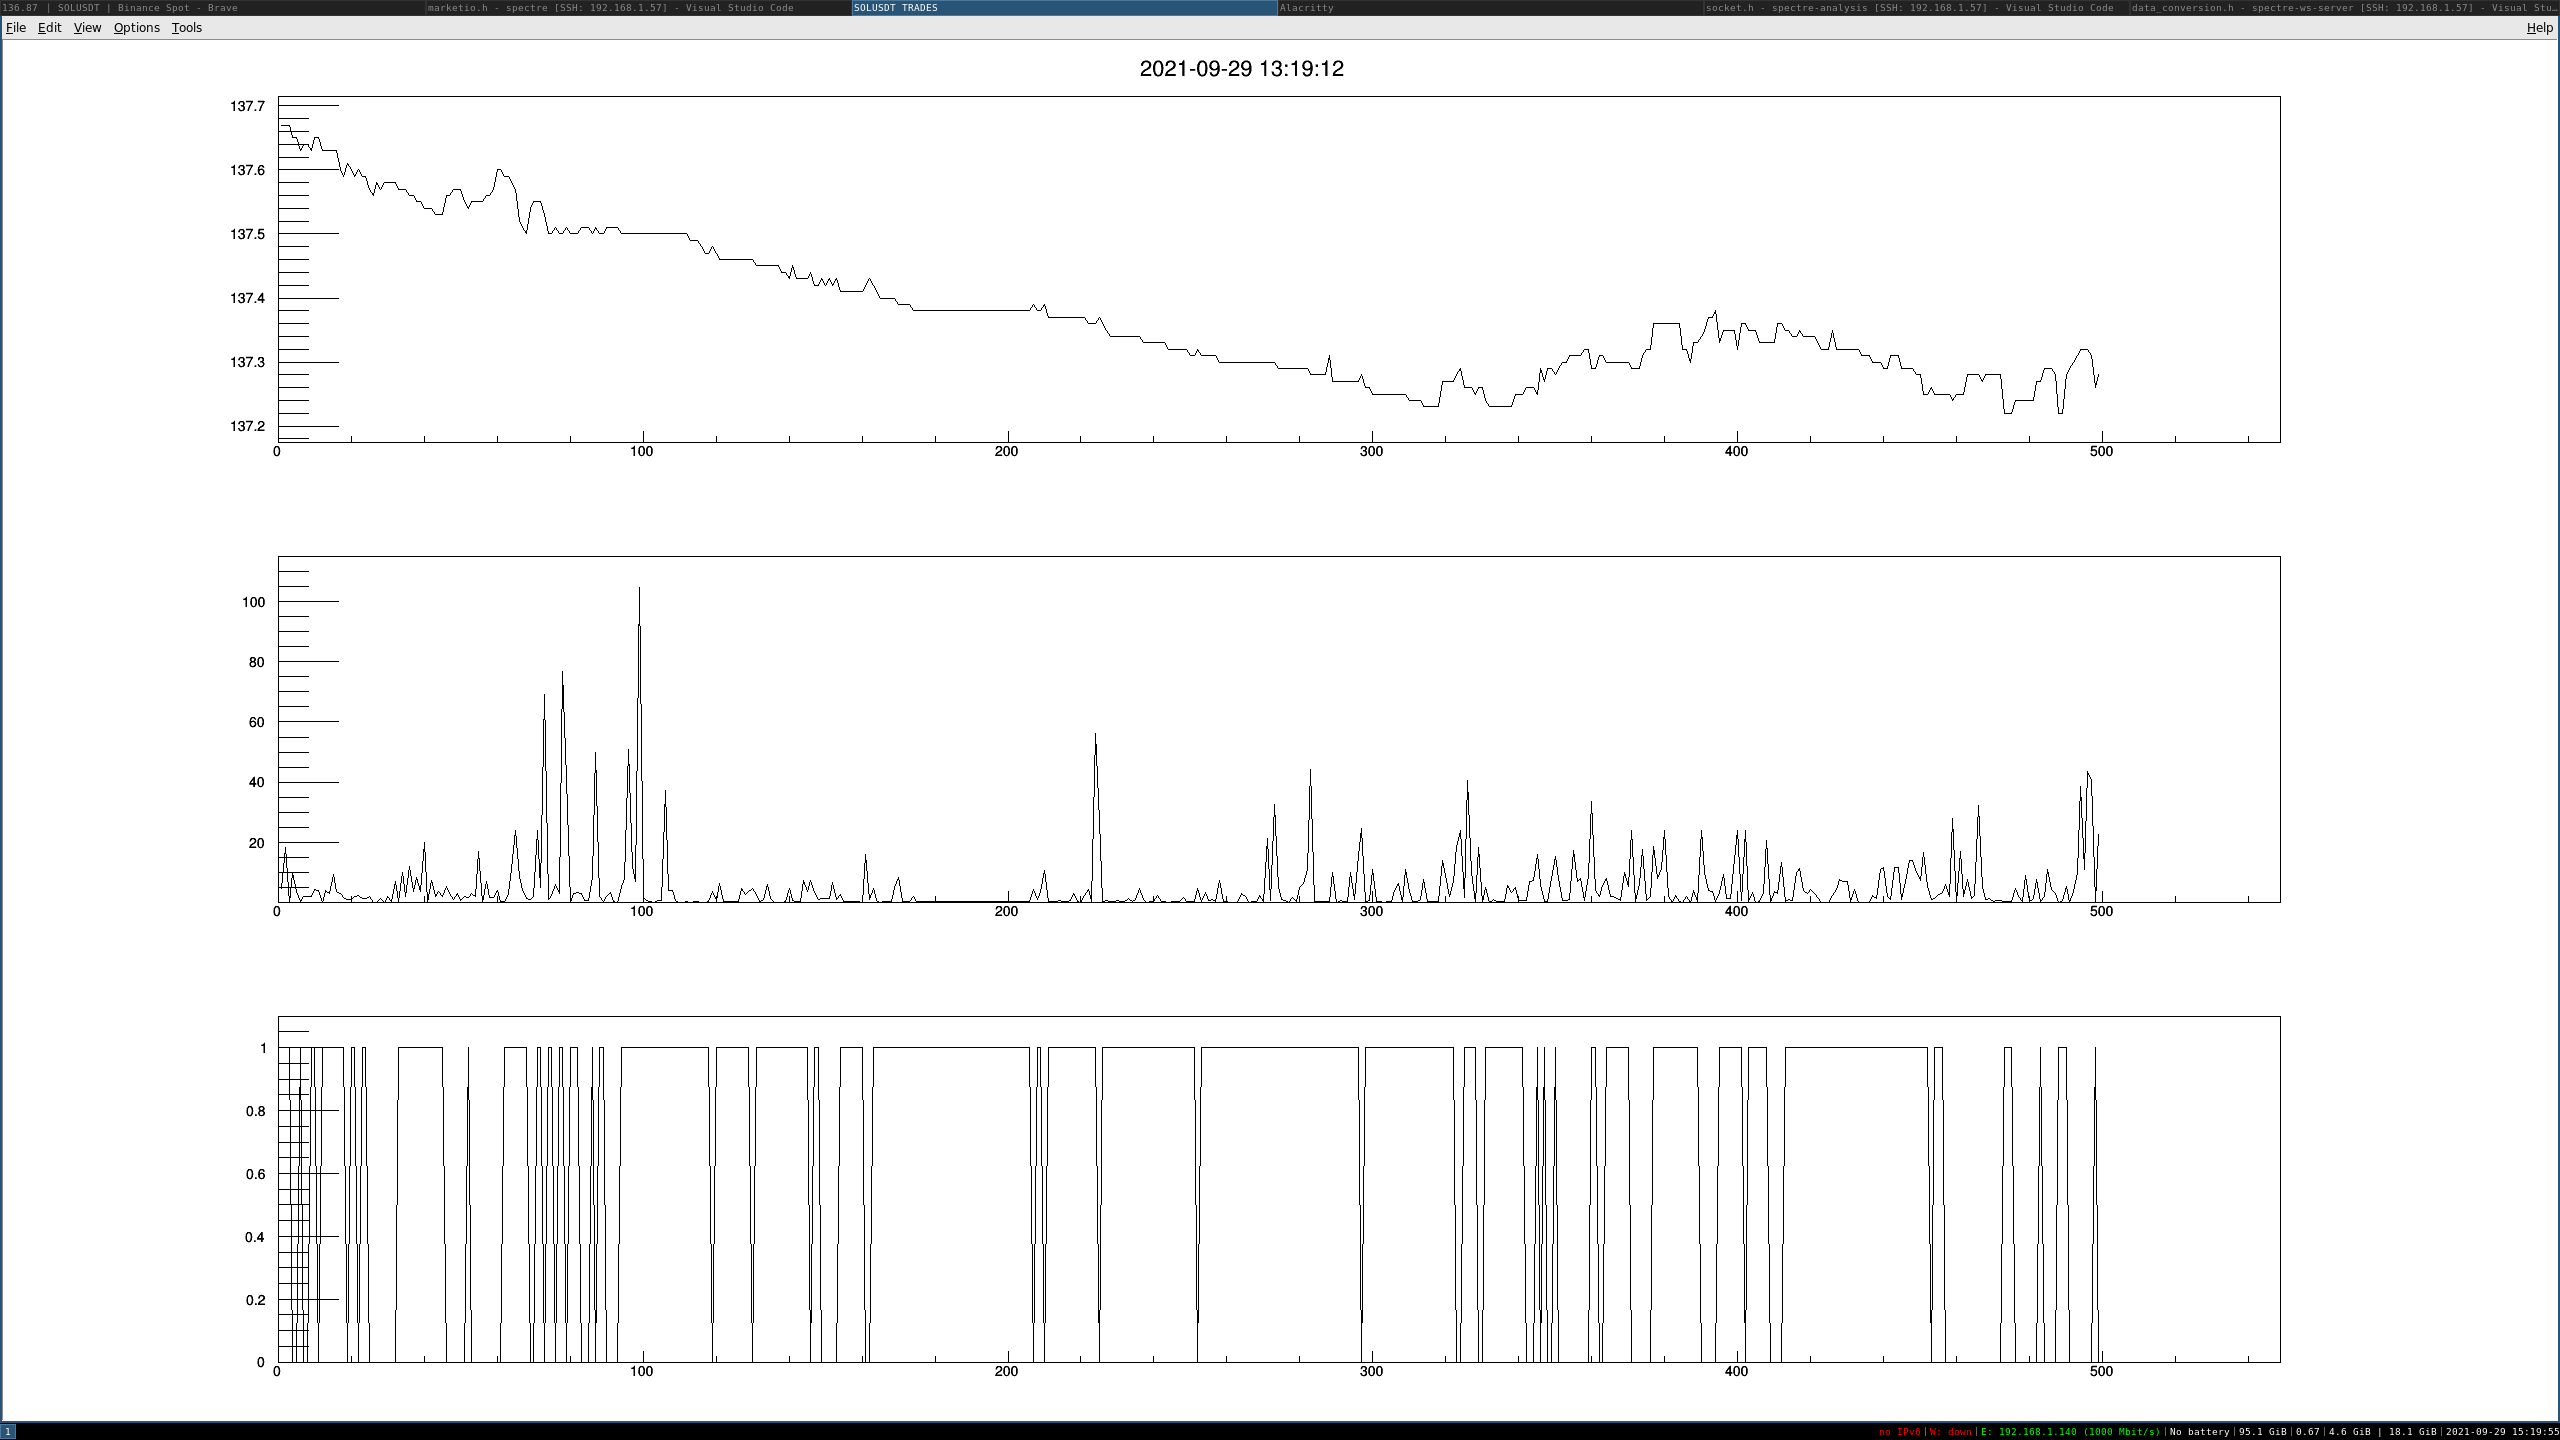Click the 137.4 label on the price axis

248,298
